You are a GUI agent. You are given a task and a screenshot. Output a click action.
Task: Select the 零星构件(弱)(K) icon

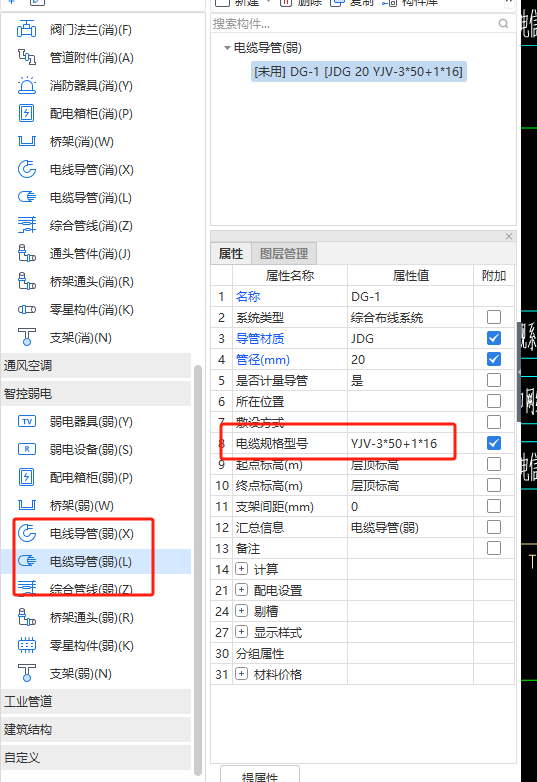pyautogui.click(x=26, y=645)
